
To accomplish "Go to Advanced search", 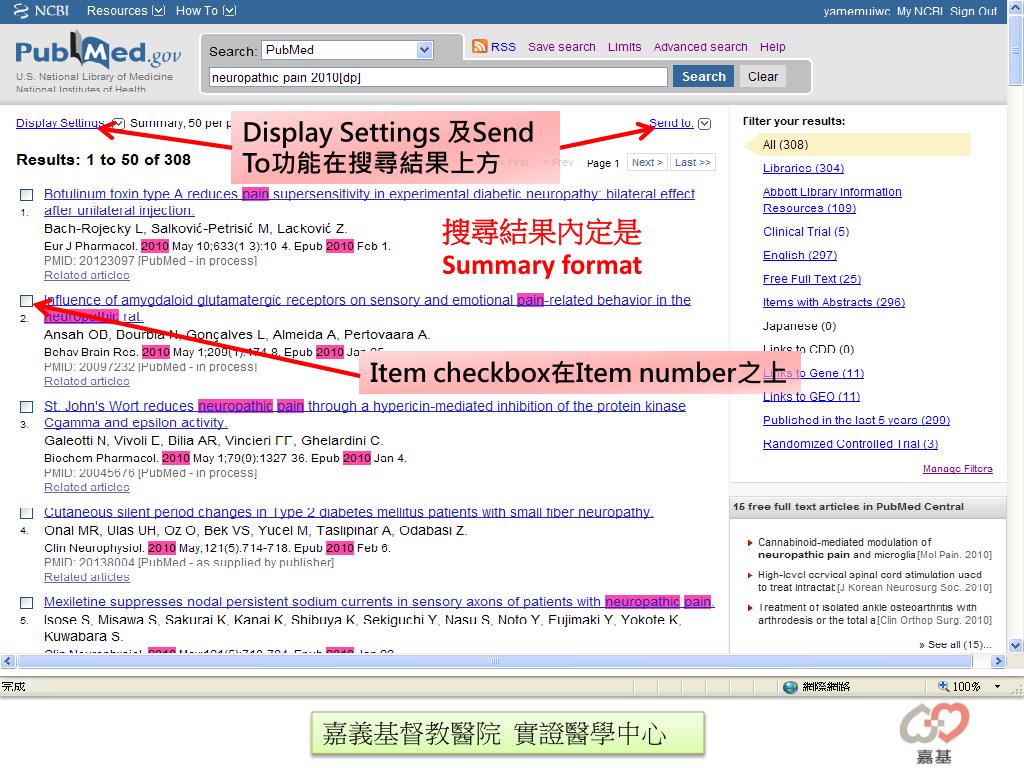I will pos(700,47).
